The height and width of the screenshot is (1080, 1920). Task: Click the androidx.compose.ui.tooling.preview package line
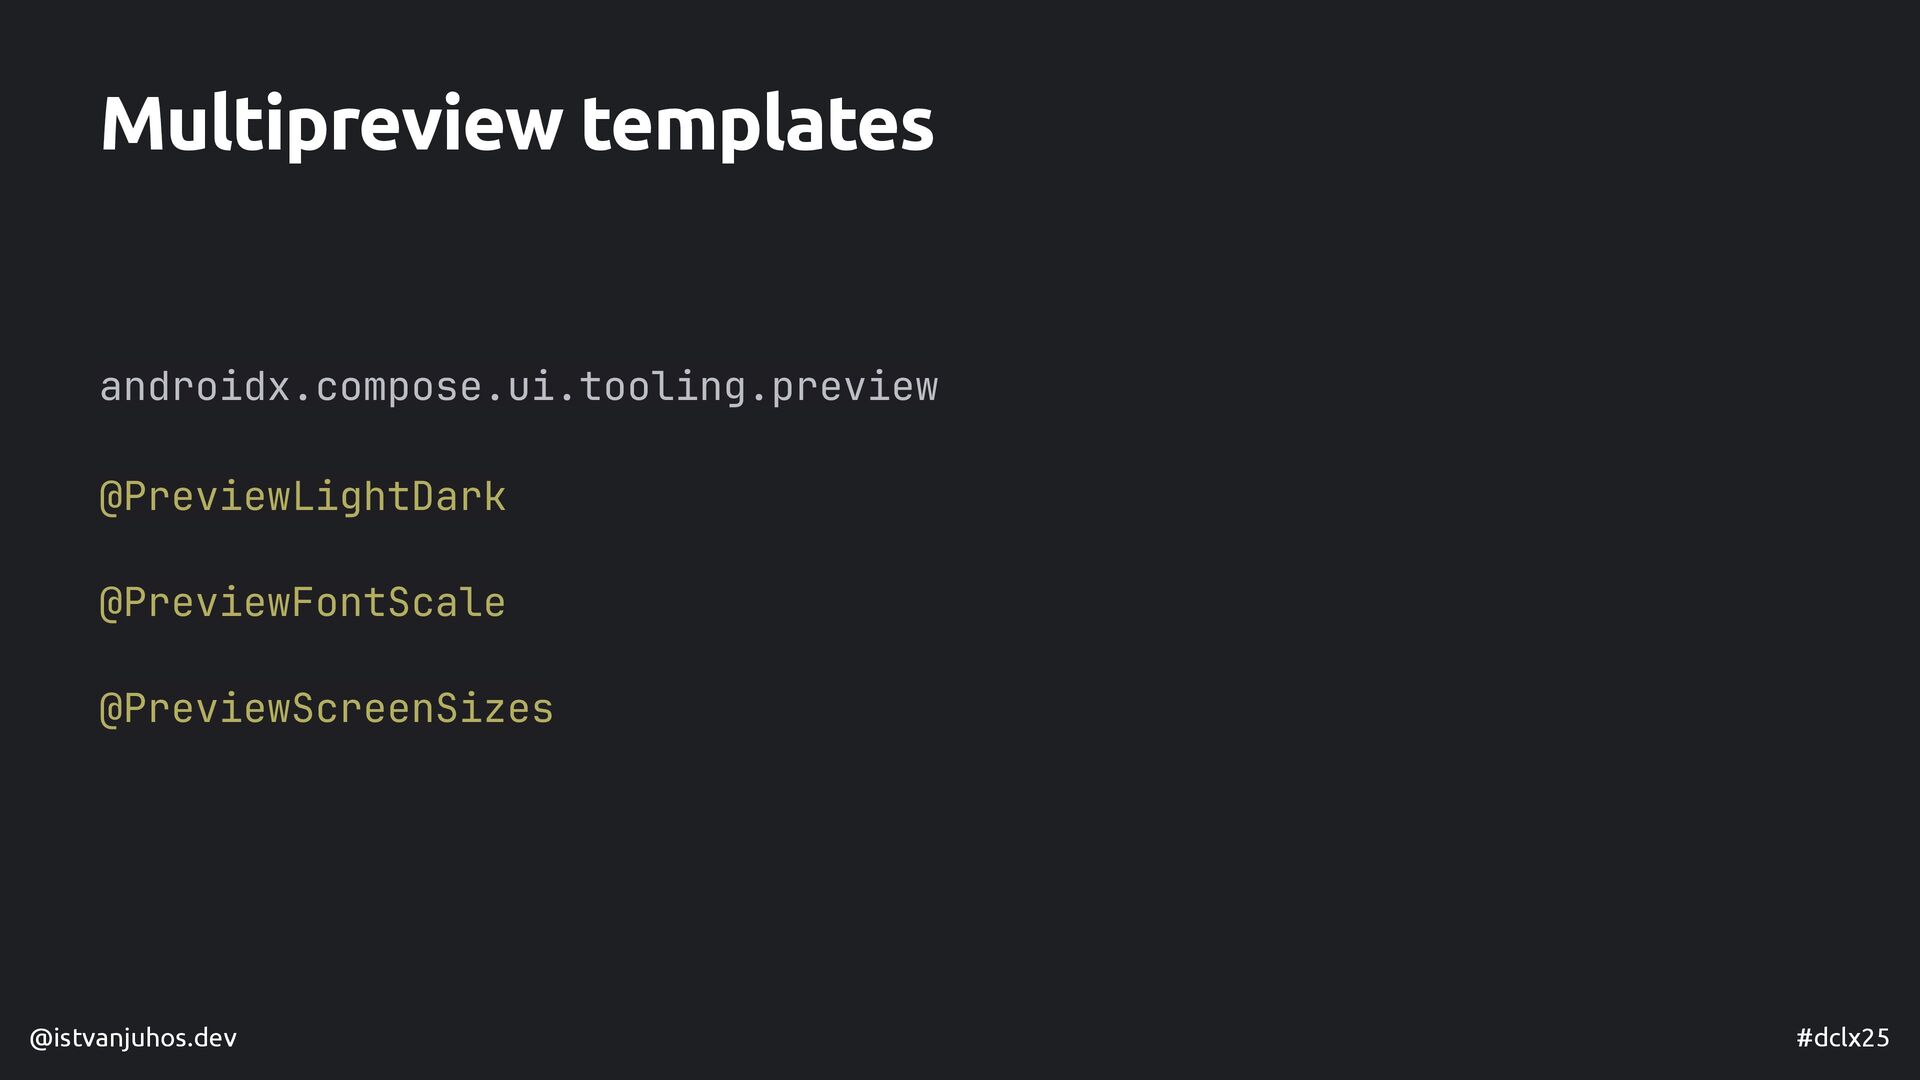point(519,388)
